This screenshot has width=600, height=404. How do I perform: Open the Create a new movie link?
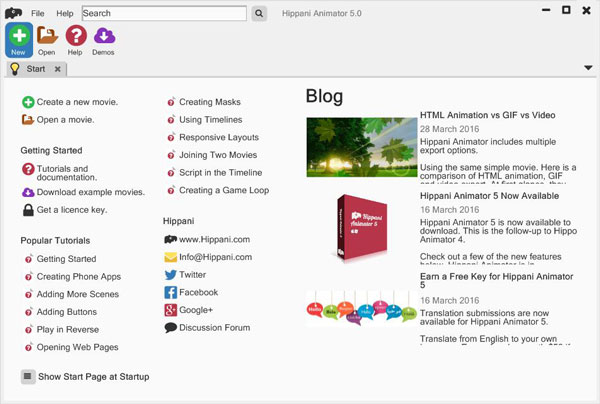coord(77,102)
